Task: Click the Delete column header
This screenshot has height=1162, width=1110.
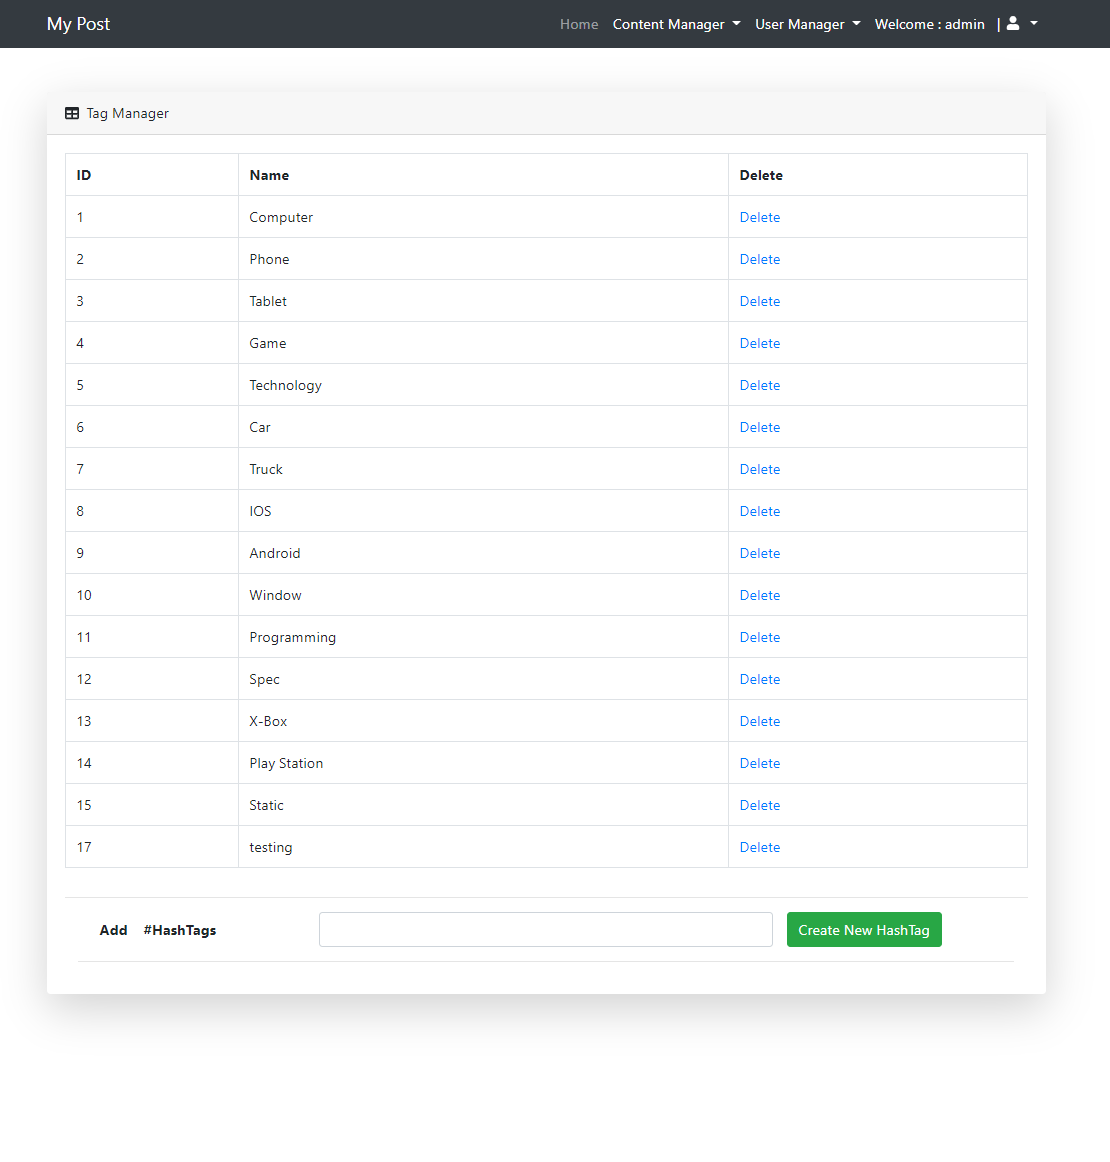Action: (x=878, y=175)
